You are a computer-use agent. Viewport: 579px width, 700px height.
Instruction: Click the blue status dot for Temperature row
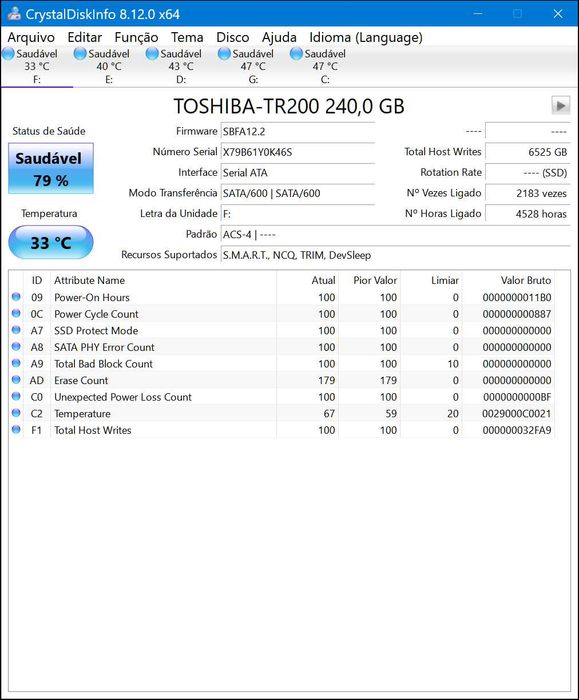16,412
